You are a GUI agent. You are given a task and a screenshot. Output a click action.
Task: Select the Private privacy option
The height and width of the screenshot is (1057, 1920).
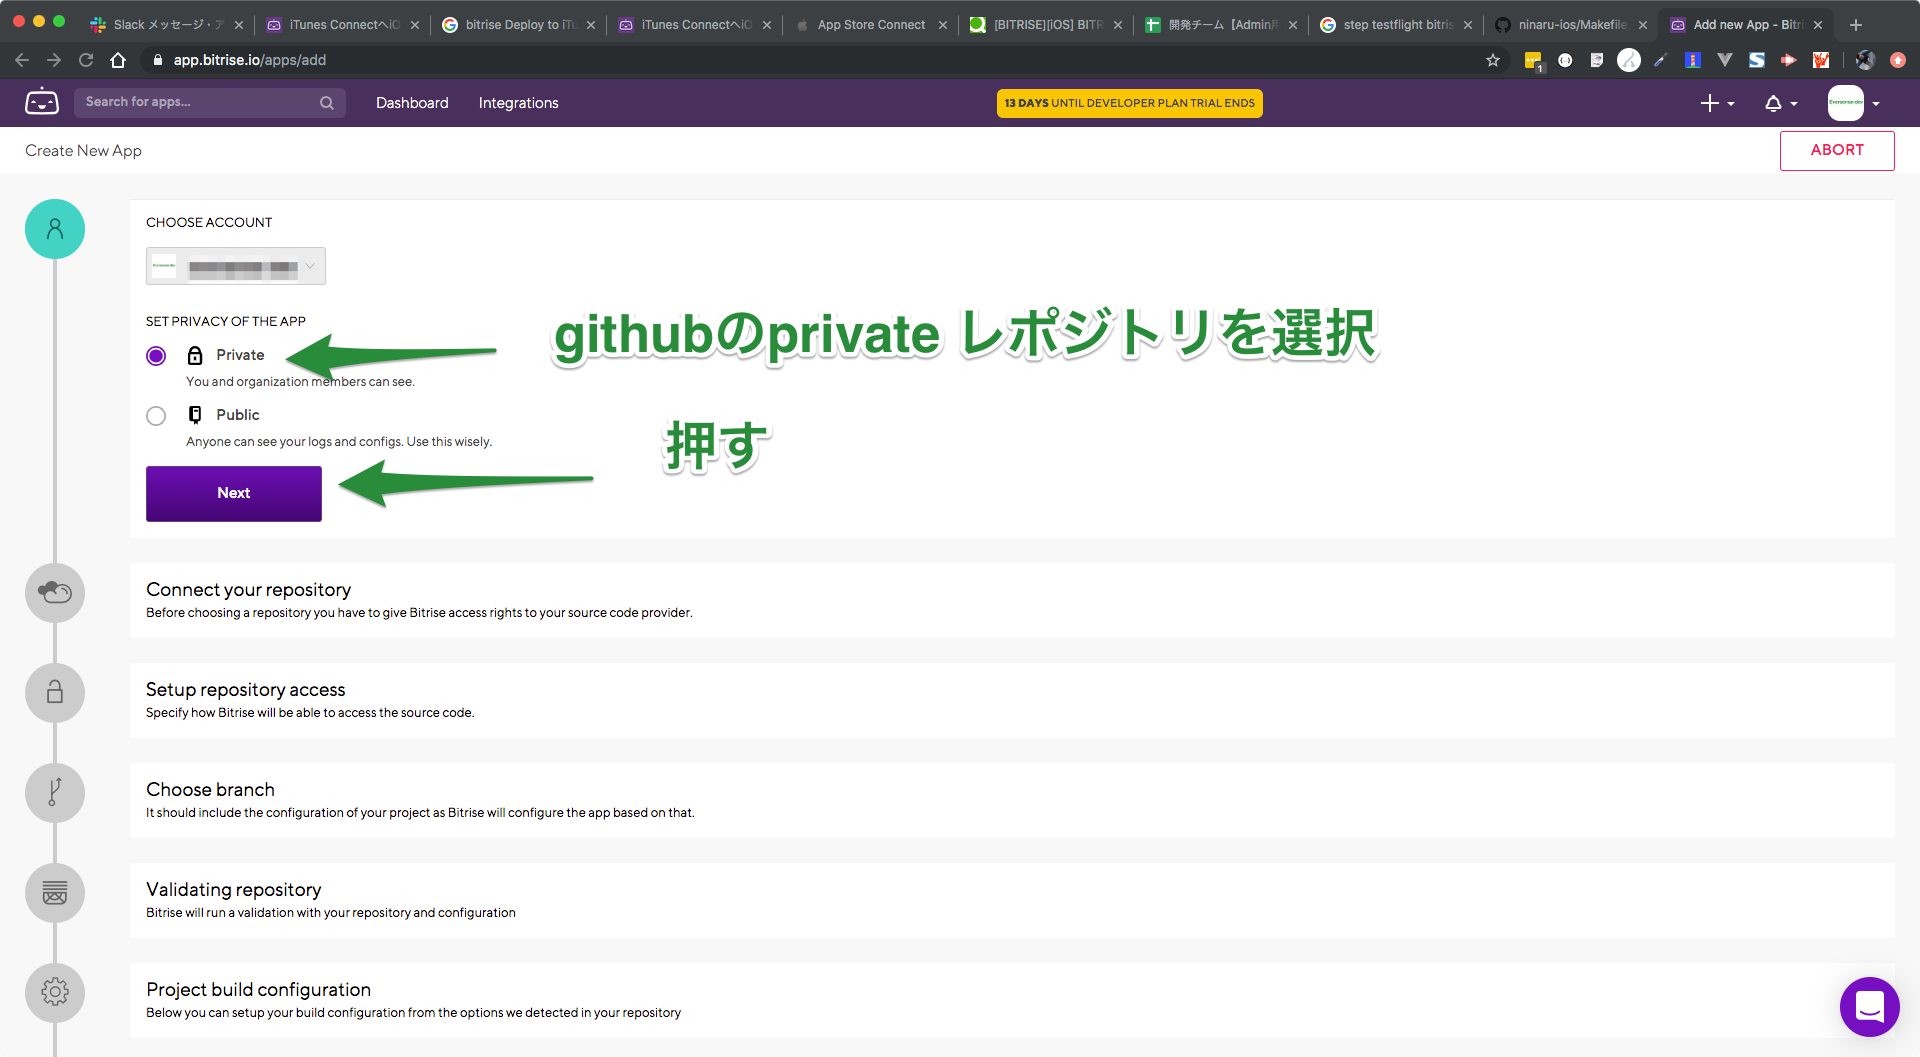pyautogui.click(x=156, y=356)
